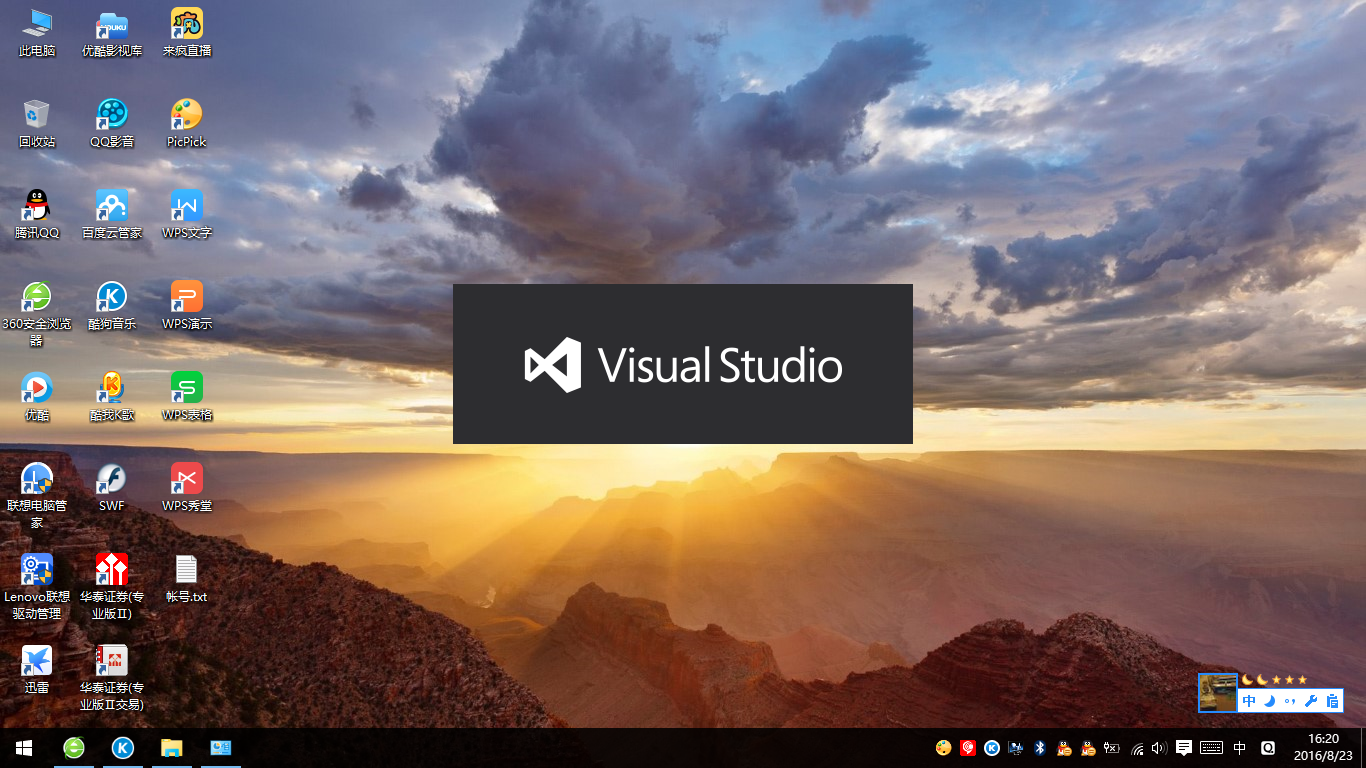Viewport: 1366px width, 768px height.
Task: Open the Windows Start menu
Action: click(24, 748)
